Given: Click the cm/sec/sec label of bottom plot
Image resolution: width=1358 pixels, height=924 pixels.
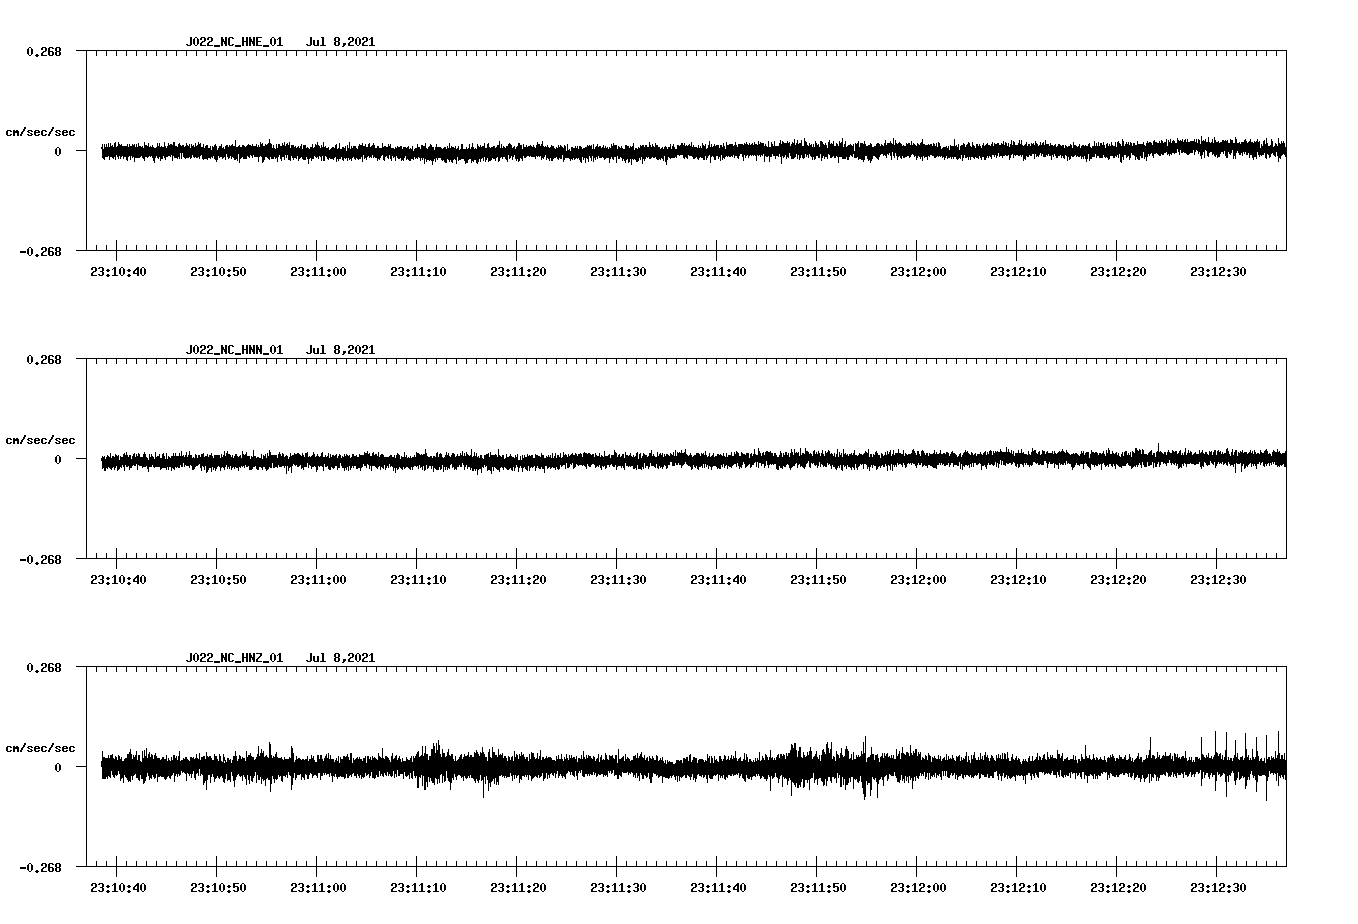Looking at the screenshot, I should point(41,747).
